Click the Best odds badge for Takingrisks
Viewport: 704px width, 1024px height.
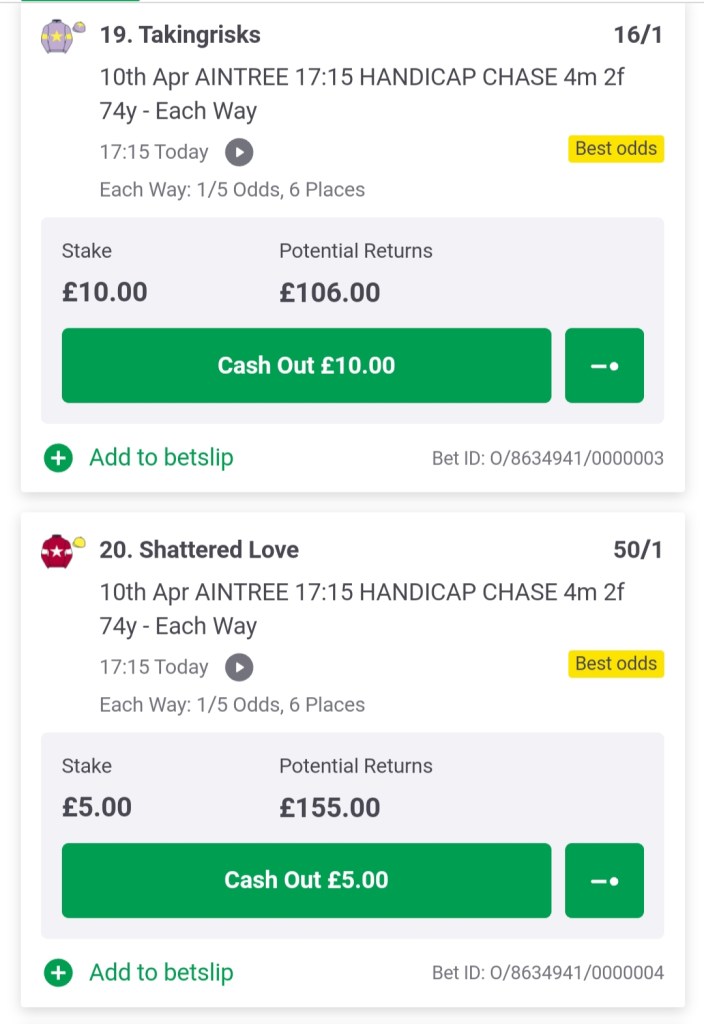click(x=616, y=149)
